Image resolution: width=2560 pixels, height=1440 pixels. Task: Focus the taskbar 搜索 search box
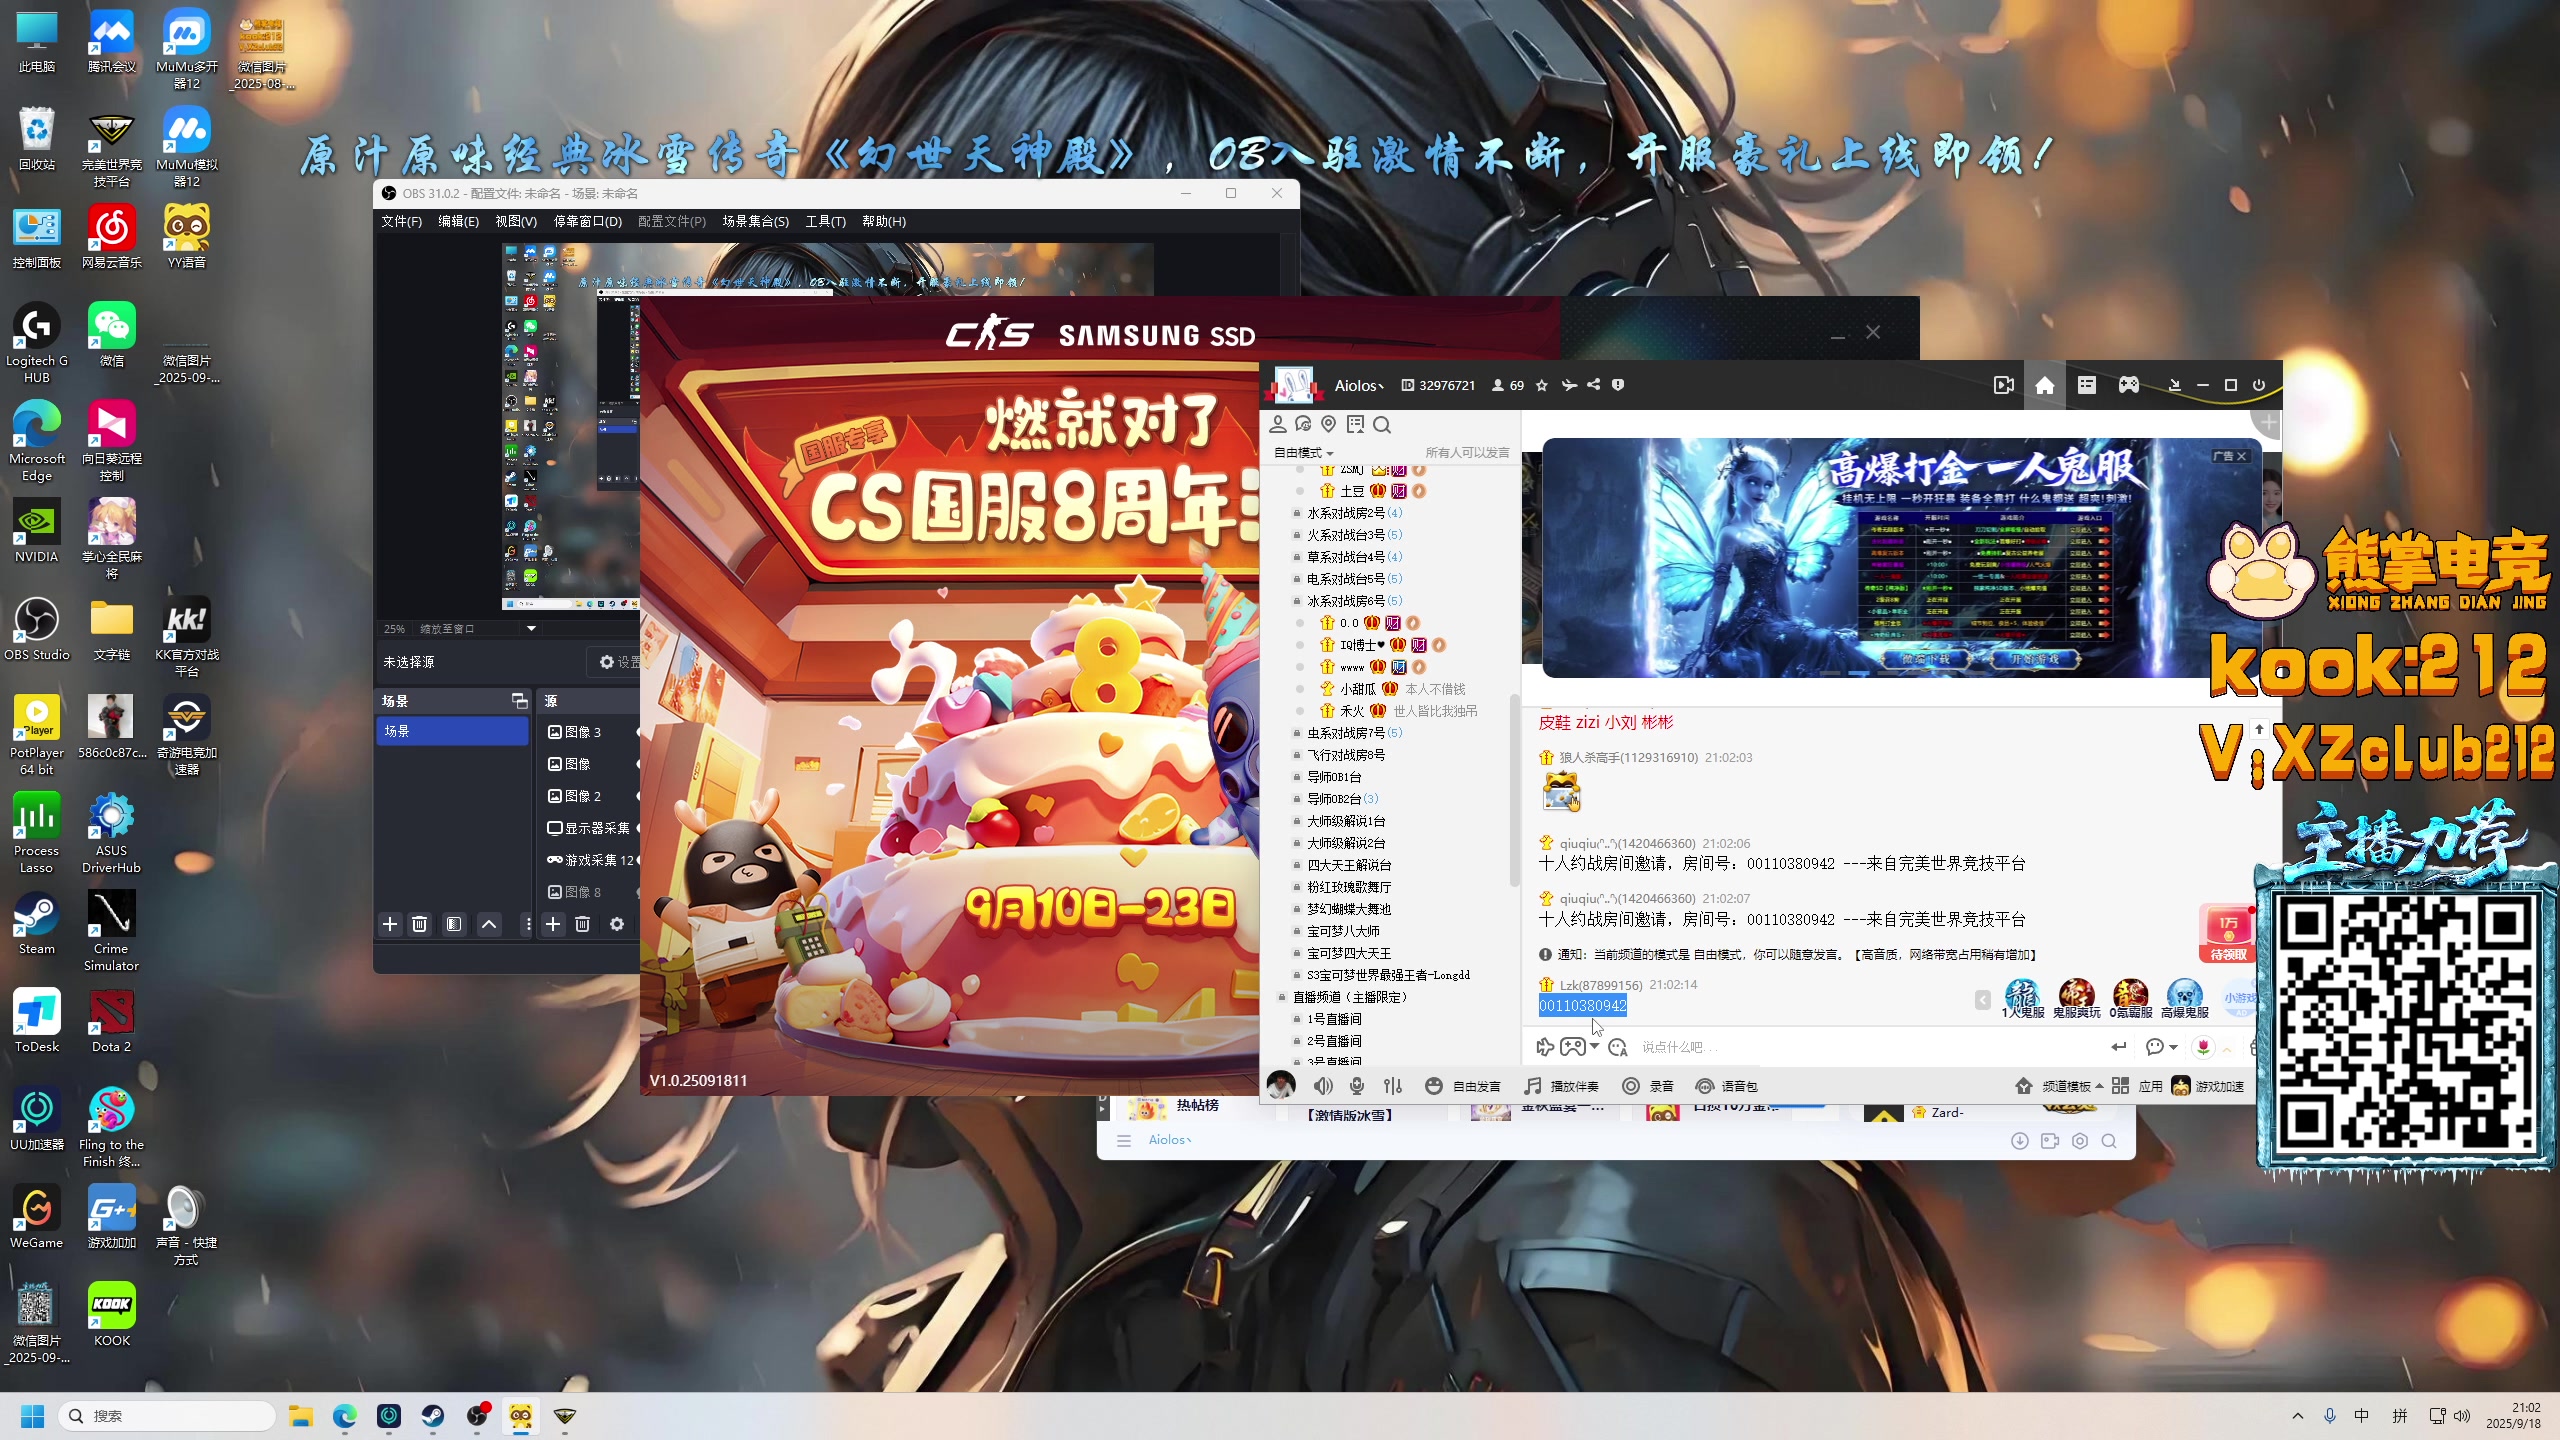[166, 1416]
